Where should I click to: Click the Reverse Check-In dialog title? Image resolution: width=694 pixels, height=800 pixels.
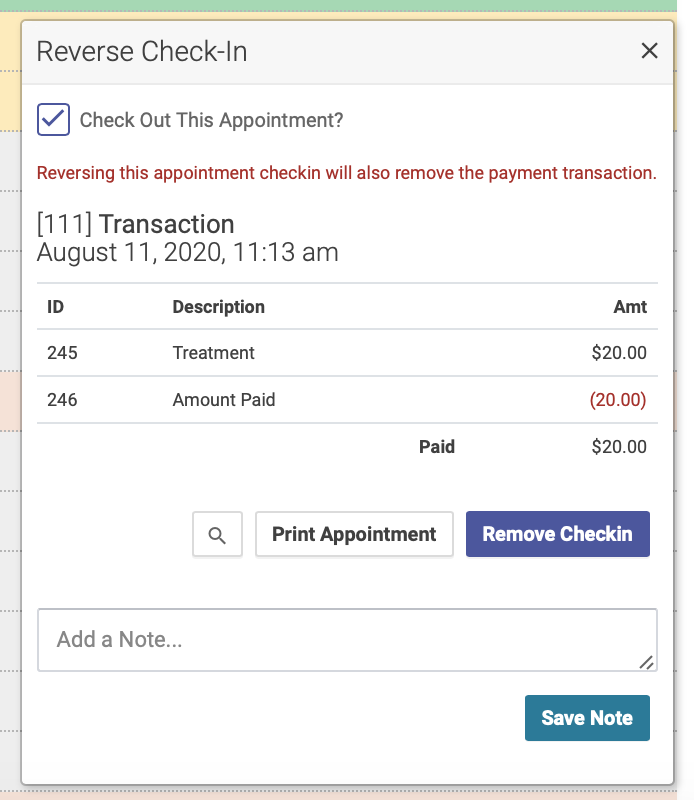tap(142, 52)
